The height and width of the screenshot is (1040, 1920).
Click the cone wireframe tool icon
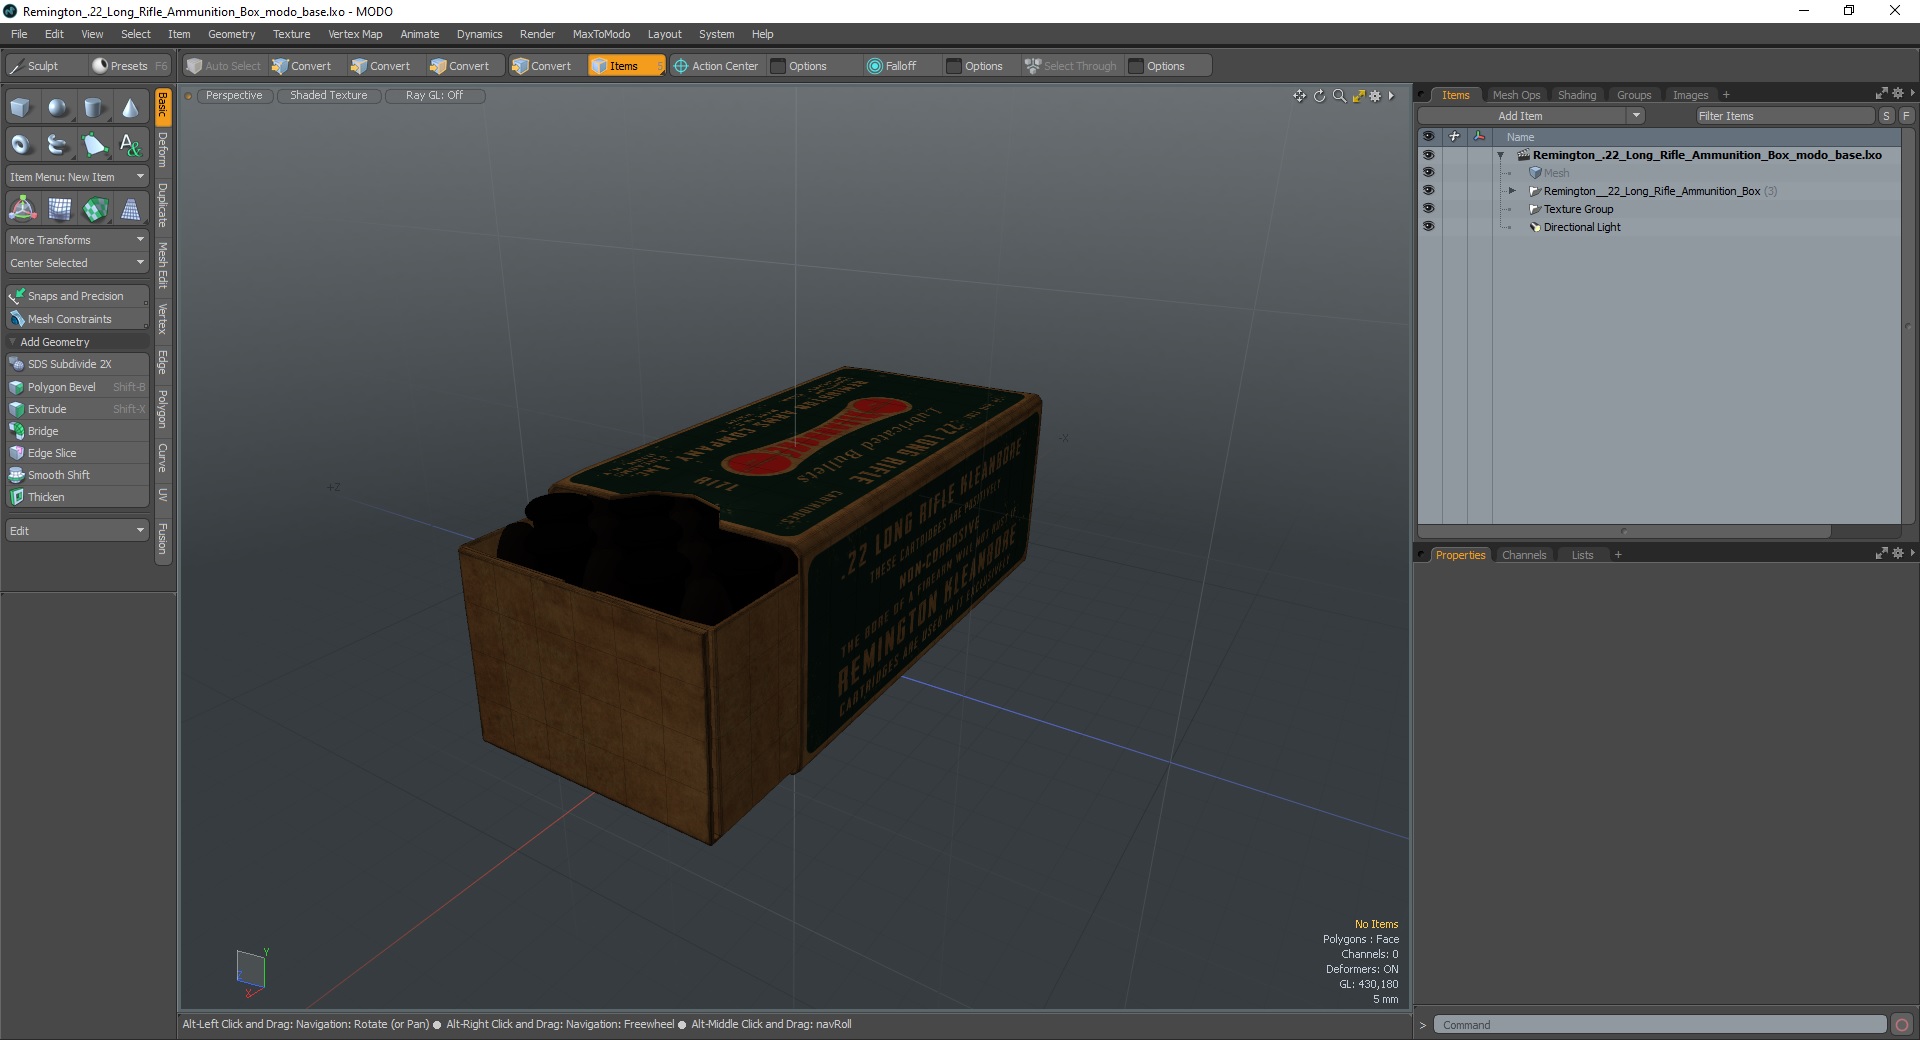[130, 209]
